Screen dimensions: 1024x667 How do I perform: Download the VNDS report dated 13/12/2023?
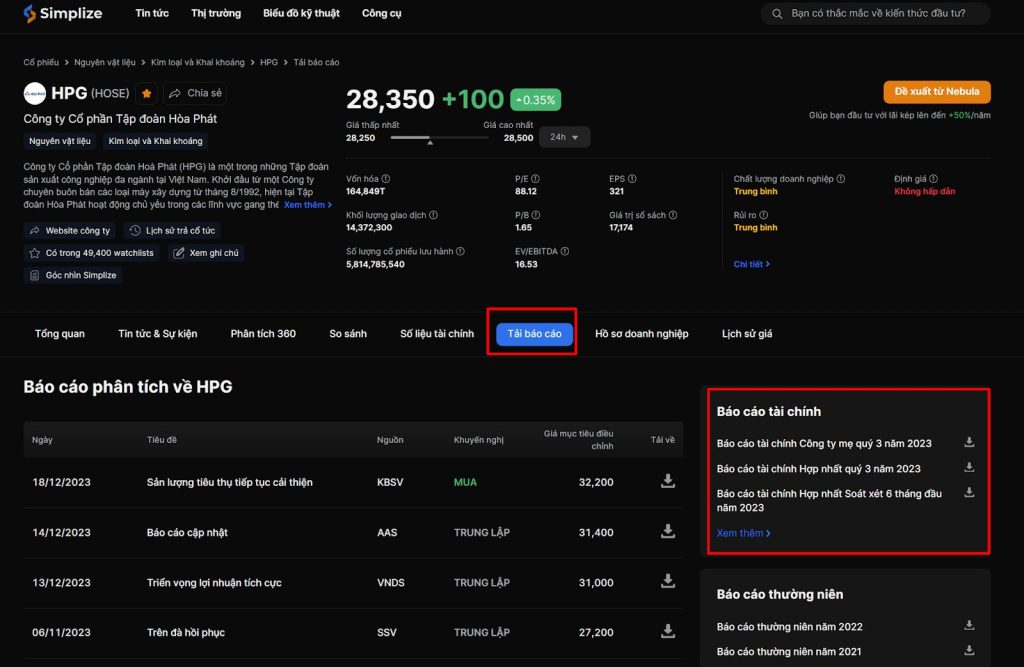668,582
